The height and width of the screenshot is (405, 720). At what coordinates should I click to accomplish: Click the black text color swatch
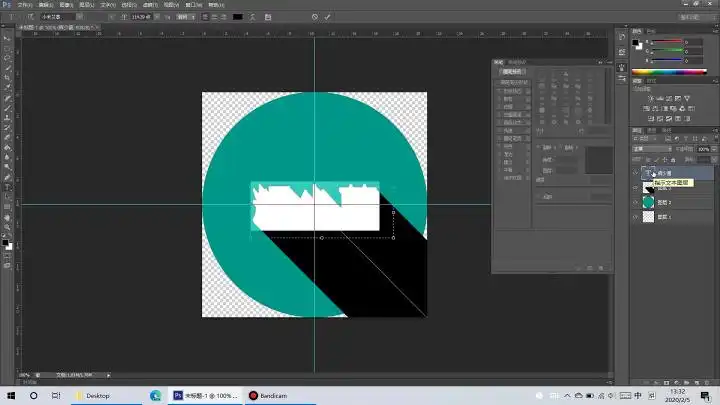[x=237, y=17]
